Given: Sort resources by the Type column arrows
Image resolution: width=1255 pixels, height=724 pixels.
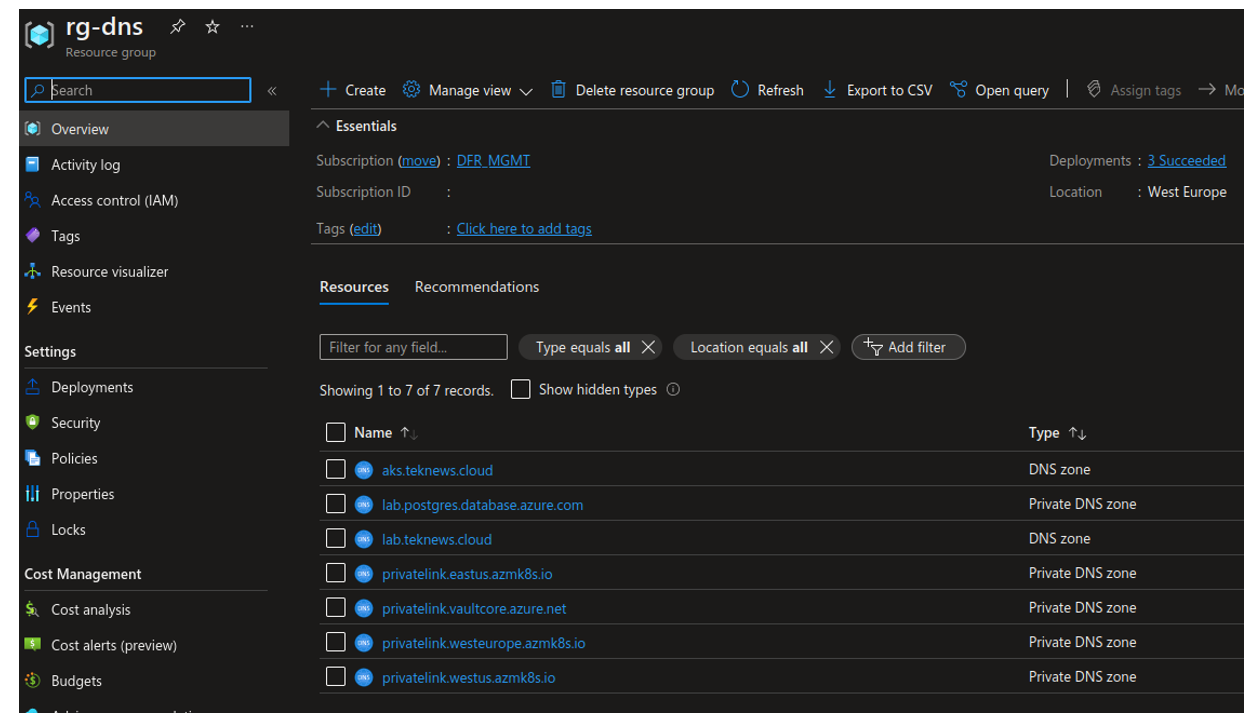Looking at the screenshot, I should click(x=1077, y=433).
